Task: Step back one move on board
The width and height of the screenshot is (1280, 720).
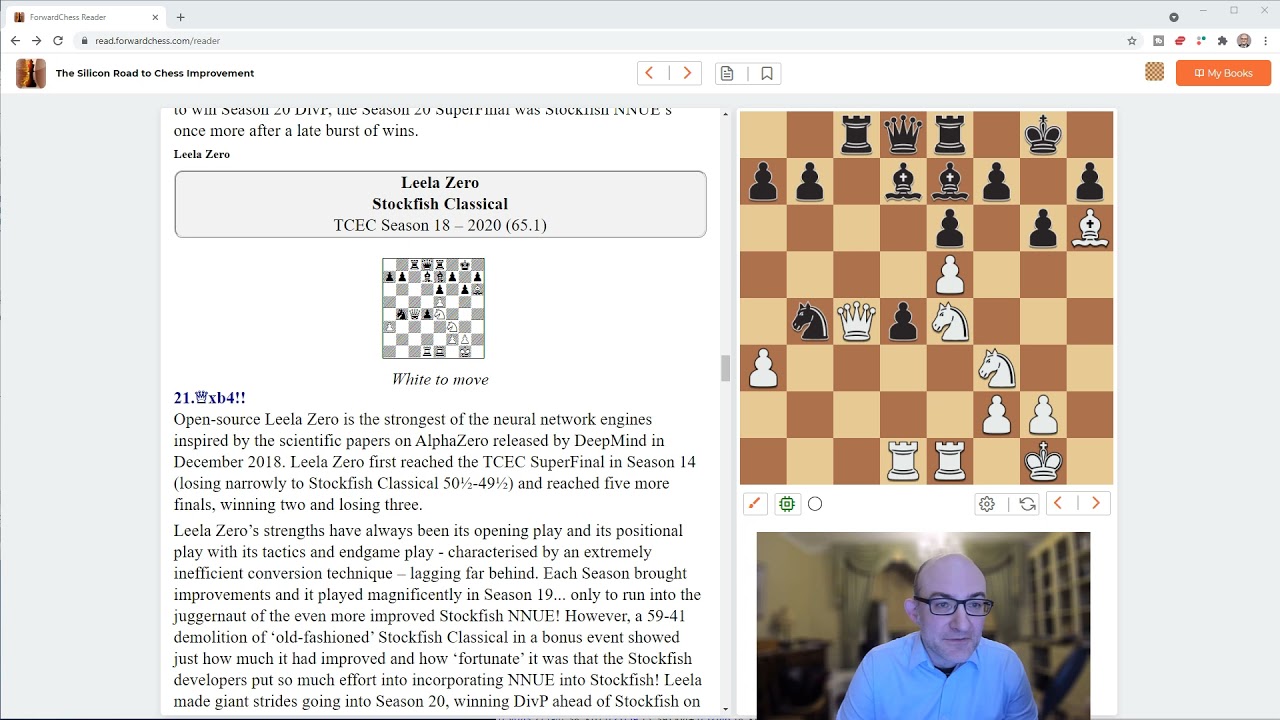Action: click(1058, 504)
